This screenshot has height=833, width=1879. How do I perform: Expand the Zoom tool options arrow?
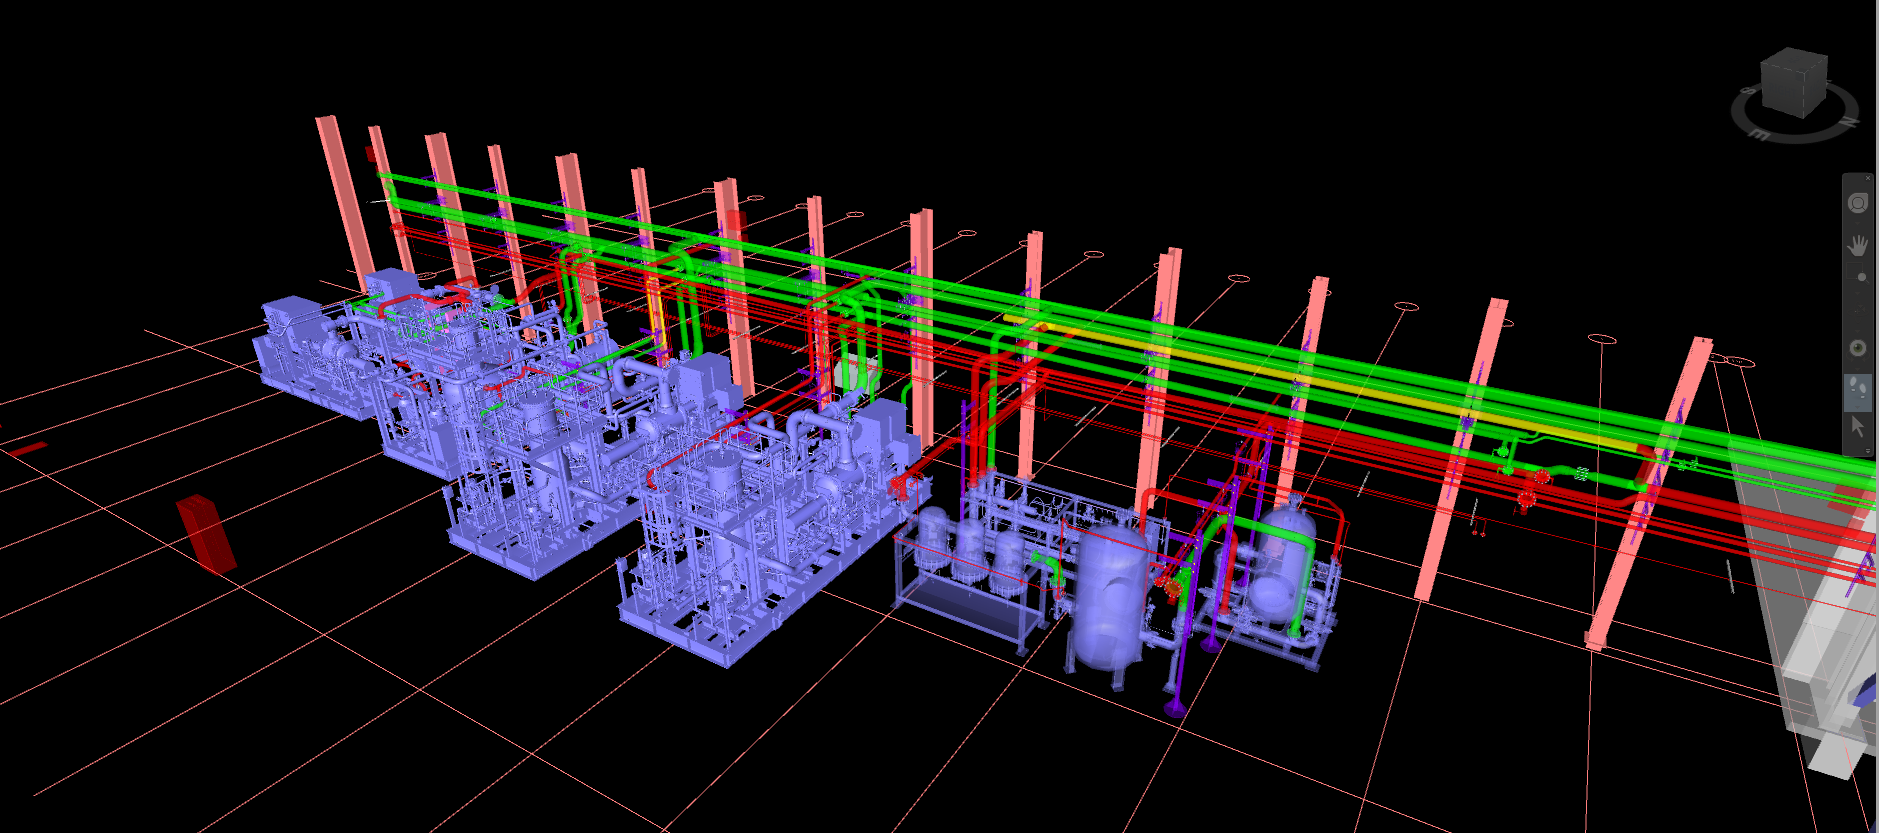tap(1858, 294)
